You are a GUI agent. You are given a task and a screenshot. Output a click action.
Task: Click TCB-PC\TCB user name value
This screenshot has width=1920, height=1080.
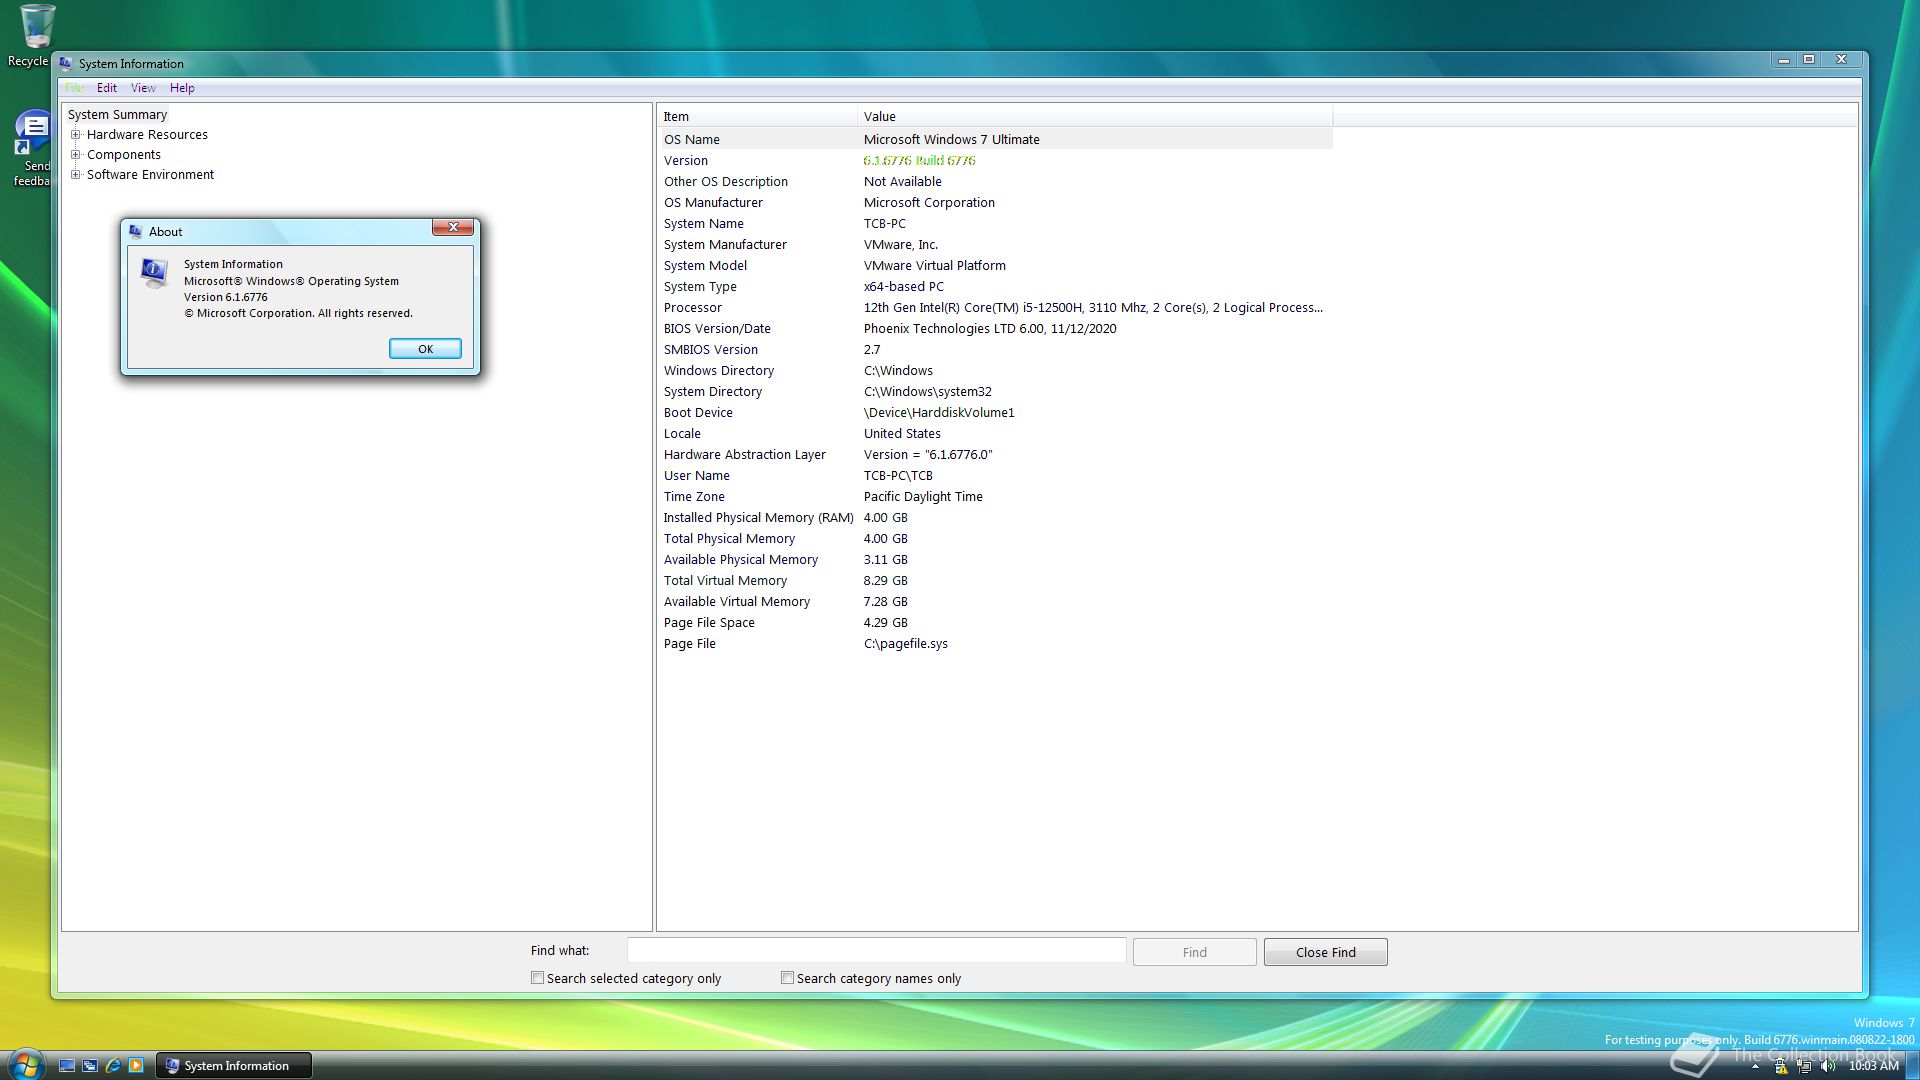[x=898, y=476]
